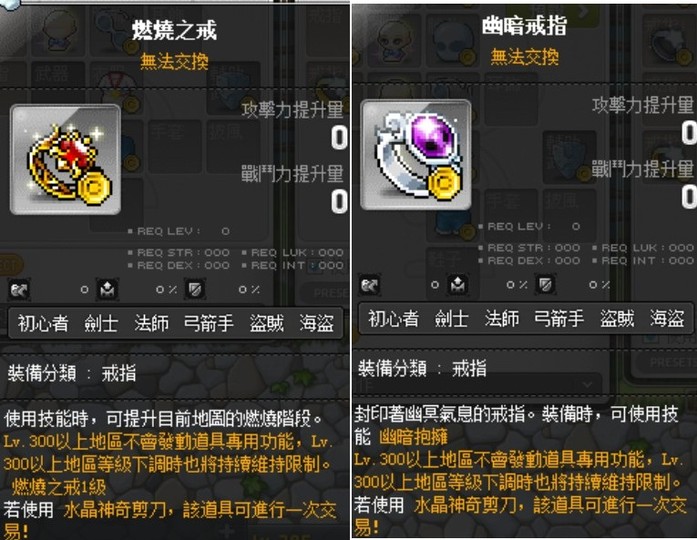Click the star enhancement icon in left tooltip

click(108, 289)
